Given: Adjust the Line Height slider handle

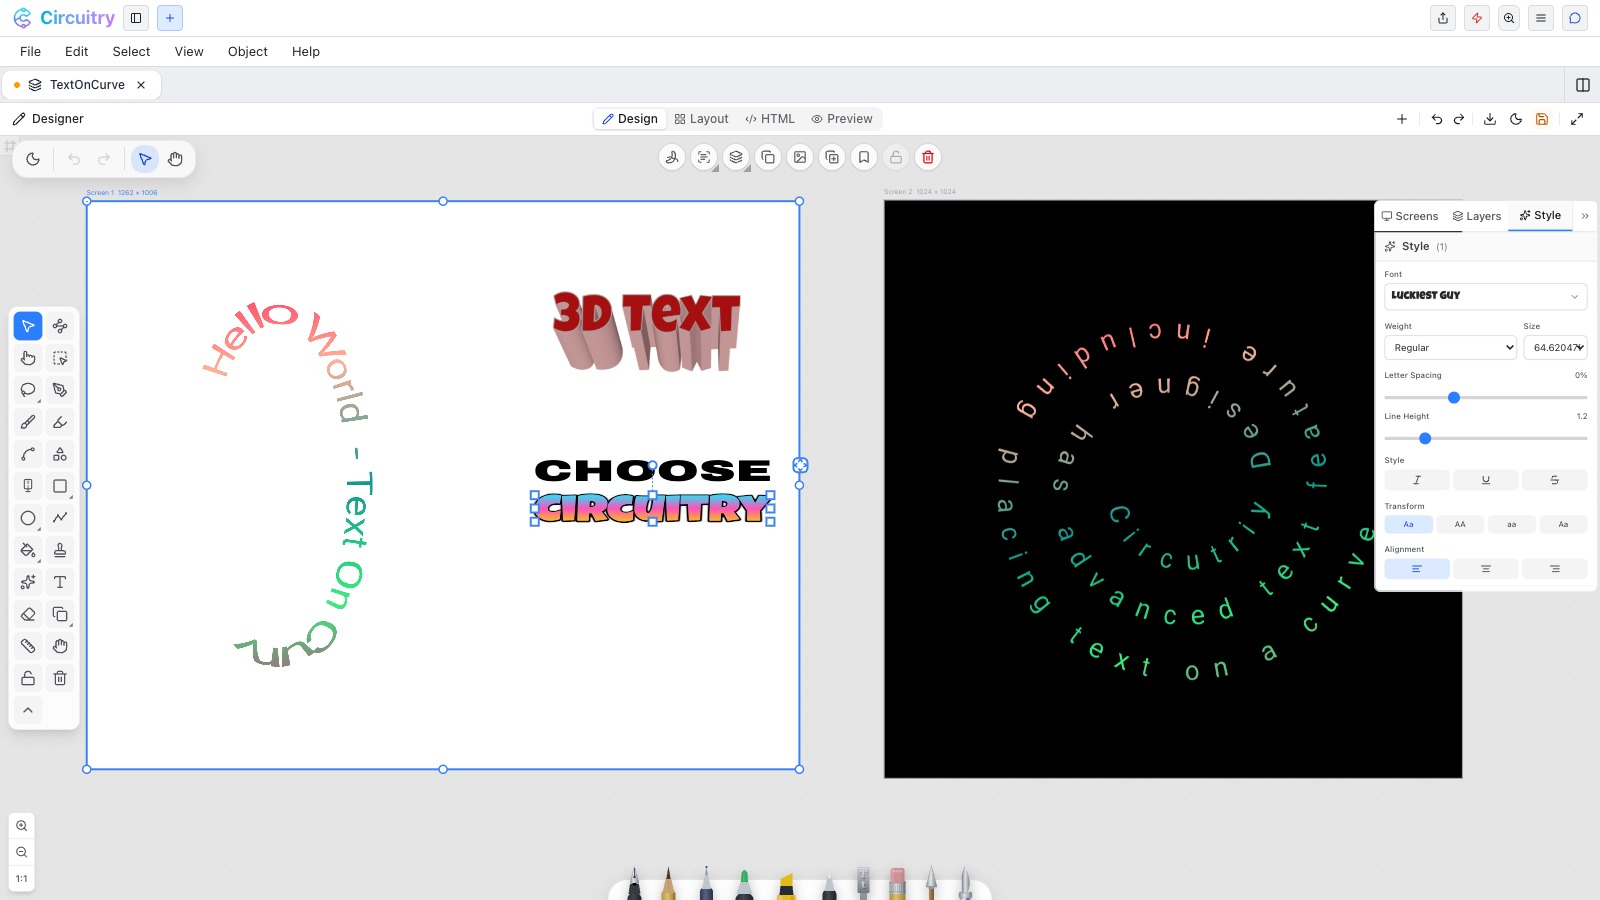Looking at the screenshot, I should click(1425, 439).
